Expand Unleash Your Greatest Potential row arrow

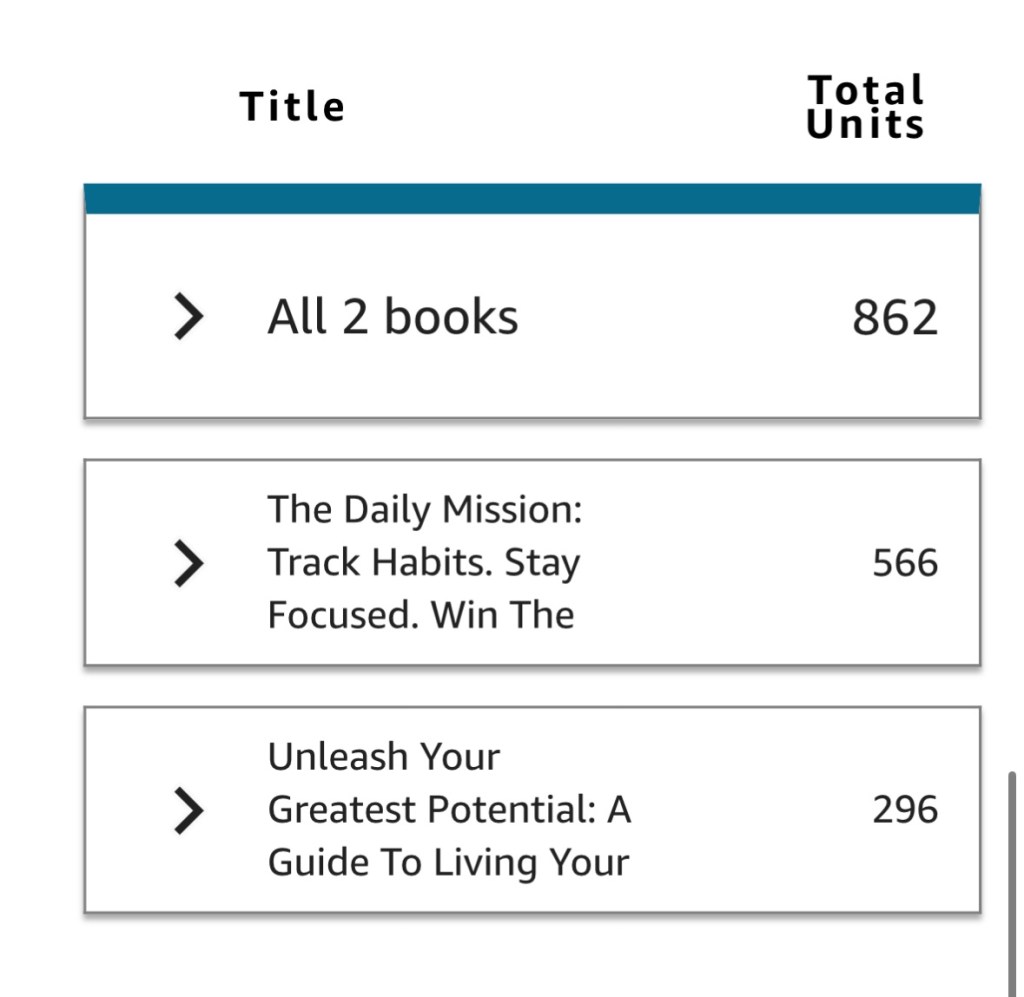188,810
